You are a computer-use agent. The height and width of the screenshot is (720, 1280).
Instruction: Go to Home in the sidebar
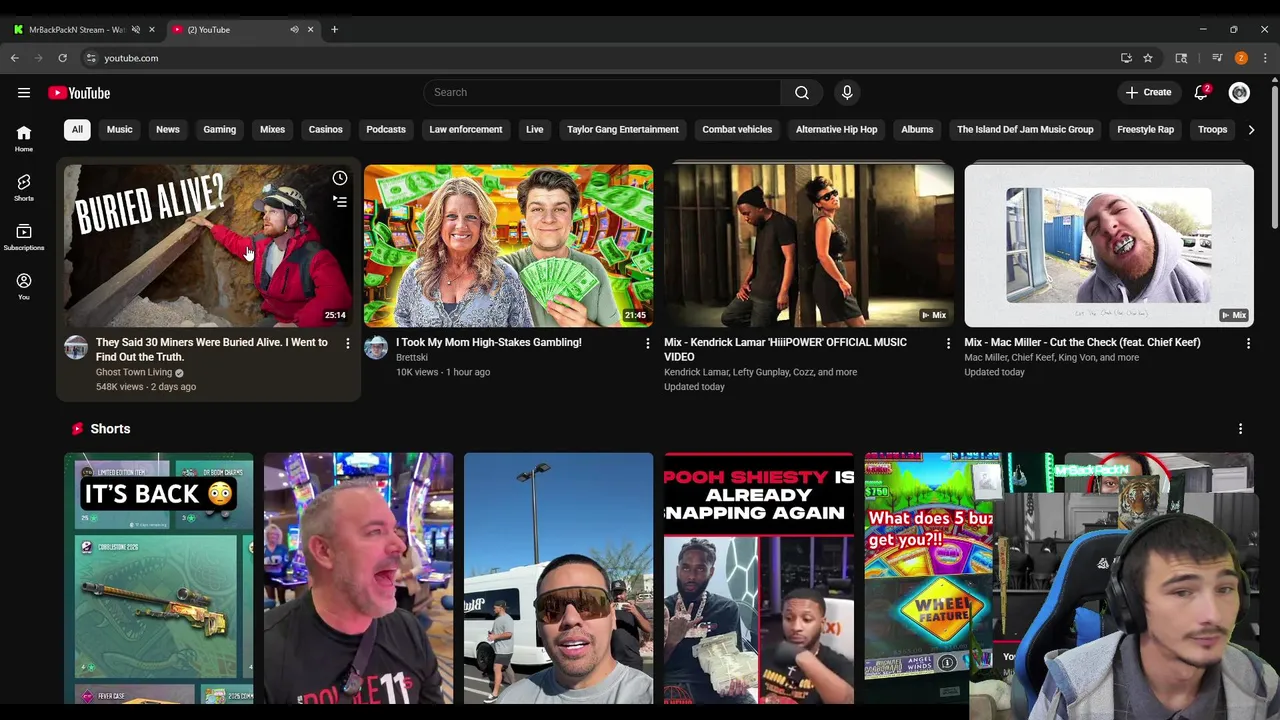point(24,139)
